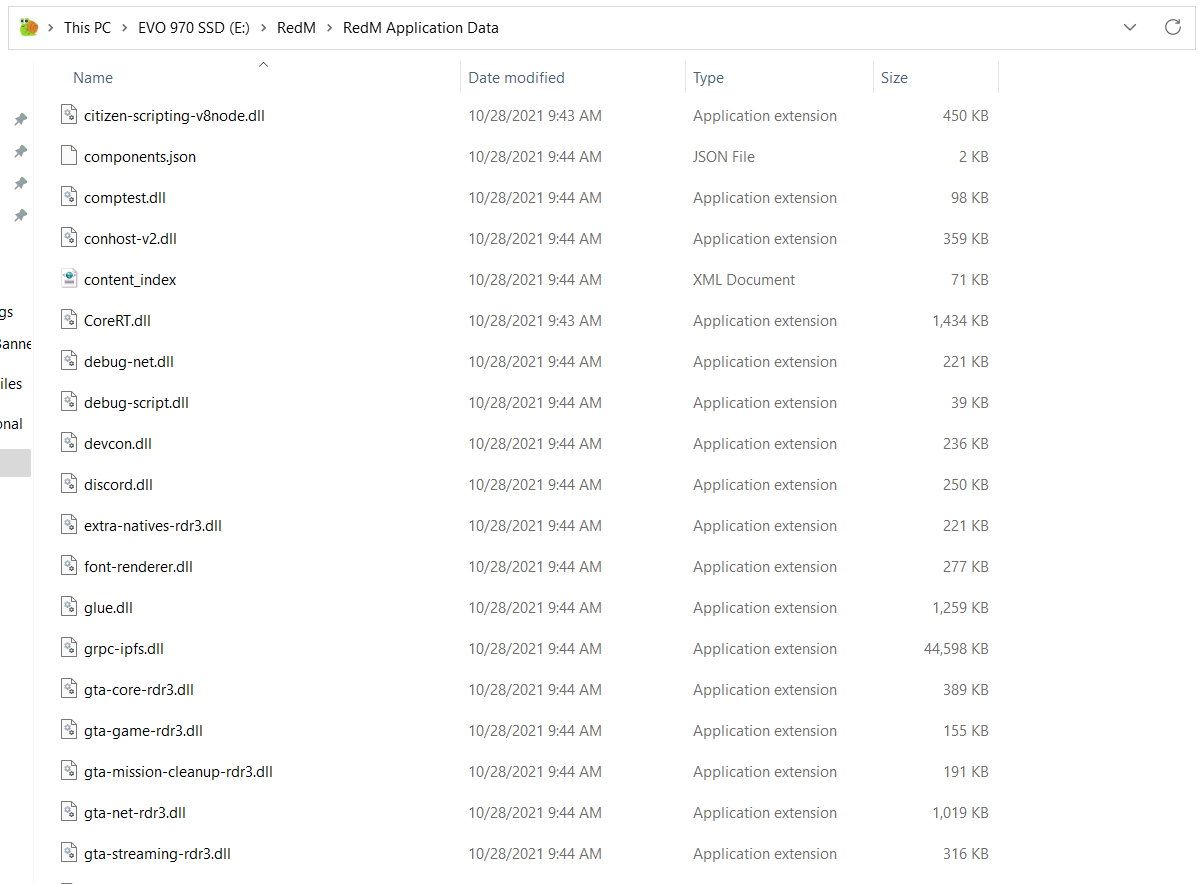Sort files by the Size column header
The image size is (1203, 884).
[894, 77]
